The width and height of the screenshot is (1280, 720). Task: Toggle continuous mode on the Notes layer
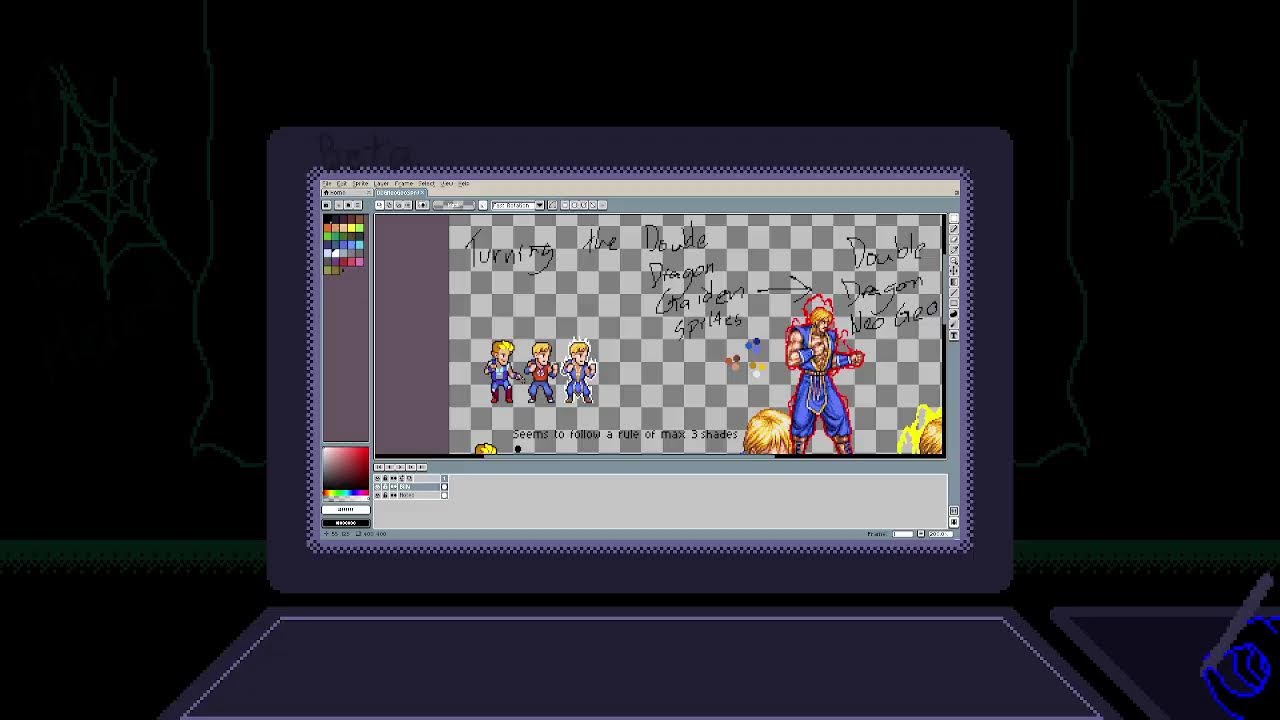[393, 495]
